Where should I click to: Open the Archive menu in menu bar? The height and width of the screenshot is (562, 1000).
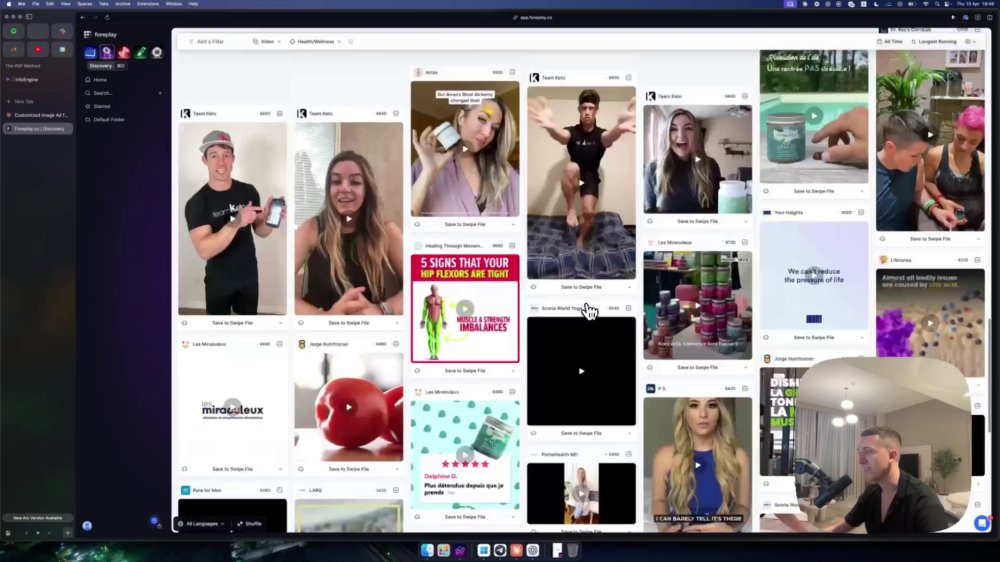tap(122, 4)
